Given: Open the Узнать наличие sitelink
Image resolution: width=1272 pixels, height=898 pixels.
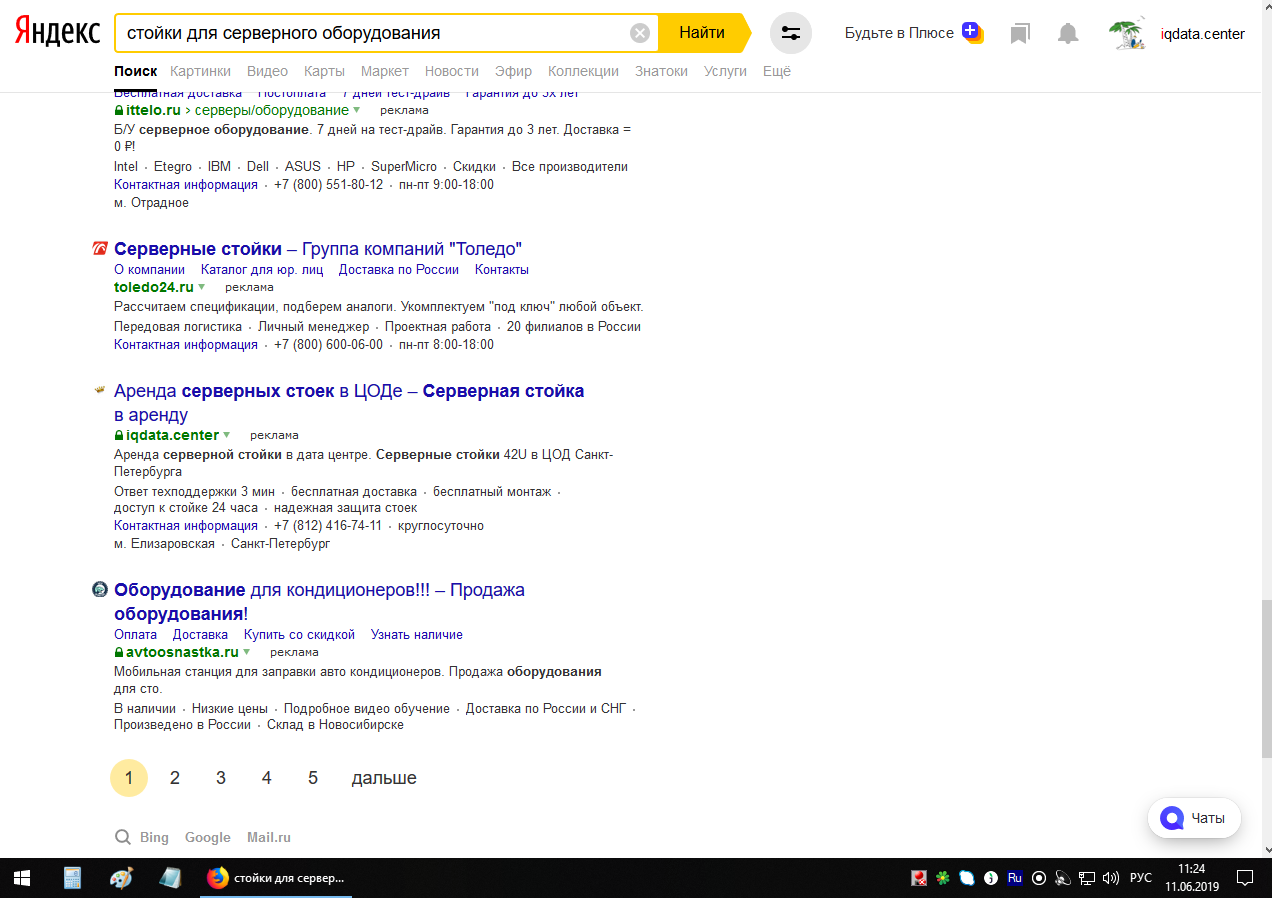Looking at the screenshot, I should click(x=417, y=634).
